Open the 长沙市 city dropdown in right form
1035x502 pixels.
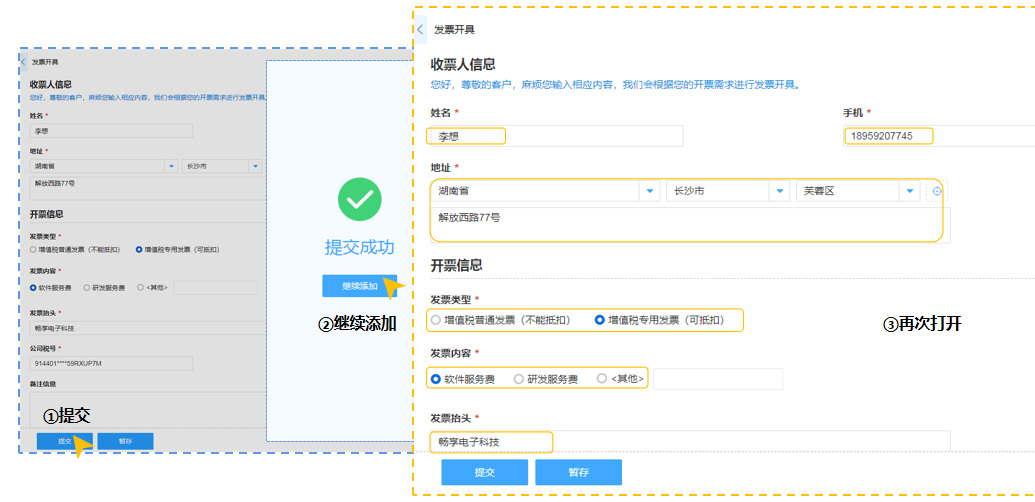(x=779, y=191)
